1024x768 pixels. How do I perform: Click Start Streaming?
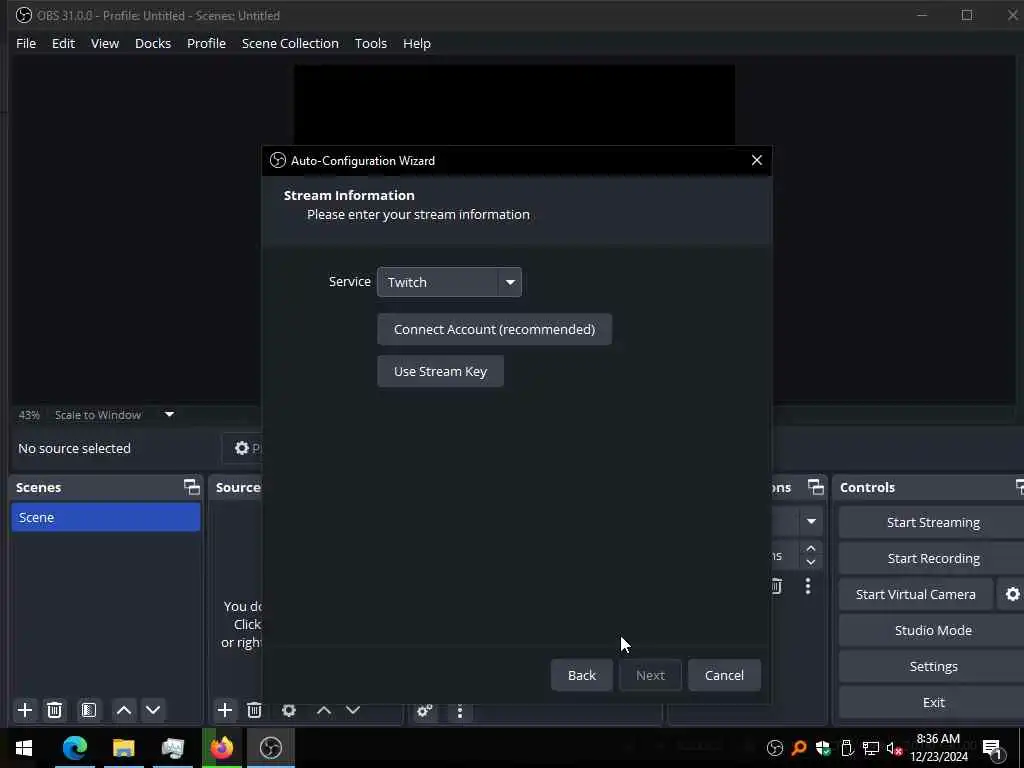933,522
